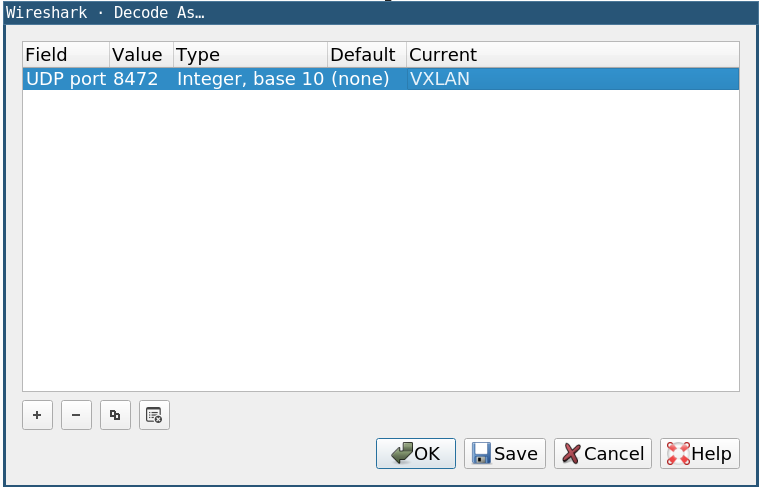The width and height of the screenshot is (759, 487).
Task: Add a new Decode As entry
Action: click(37, 415)
